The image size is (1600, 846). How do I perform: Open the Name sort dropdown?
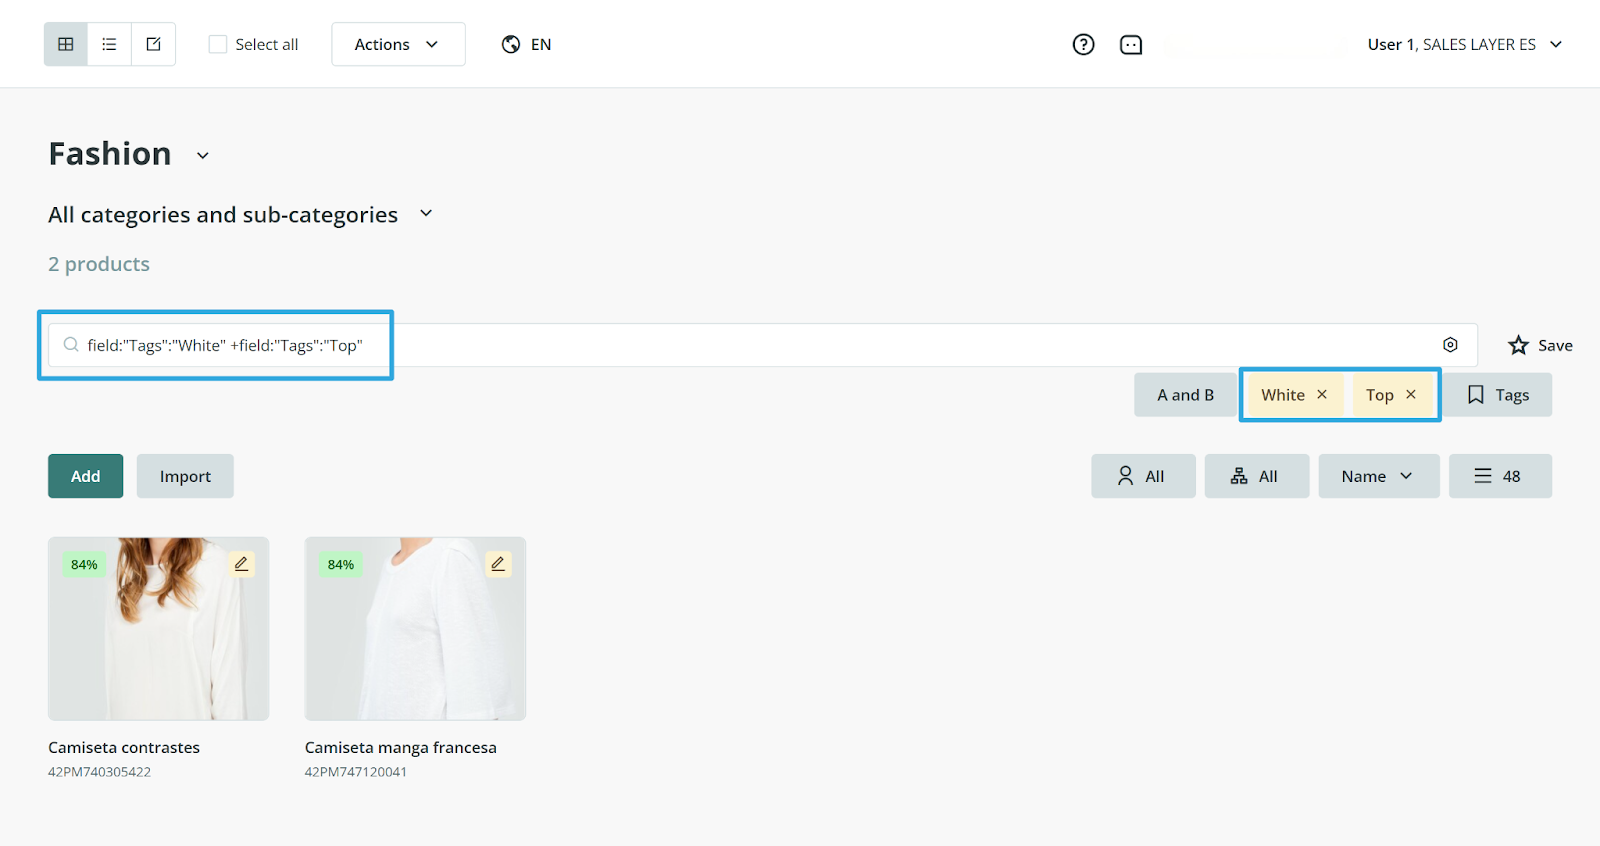click(1379, 476)
